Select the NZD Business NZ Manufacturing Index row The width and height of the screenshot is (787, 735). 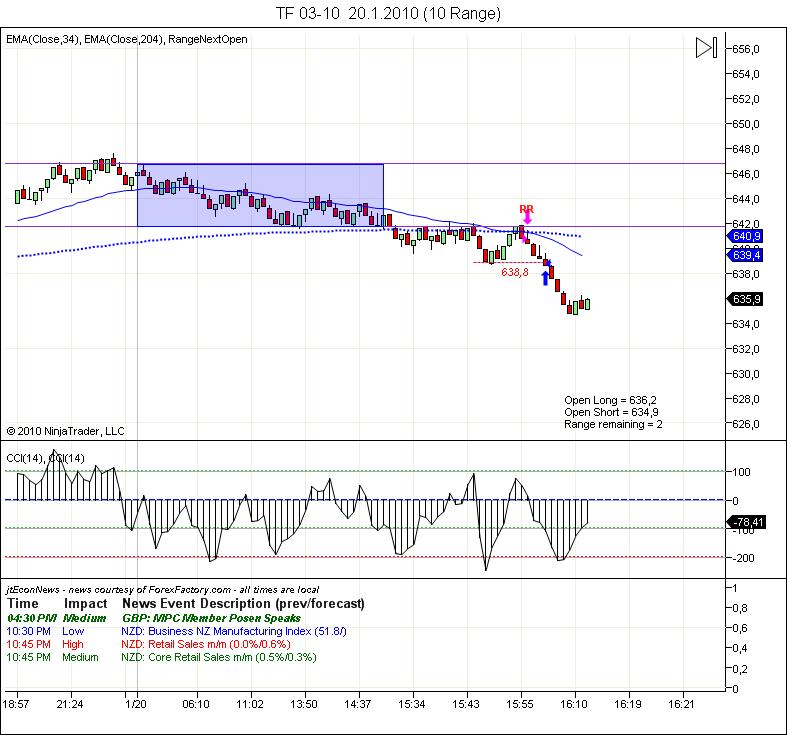(176, 631)
